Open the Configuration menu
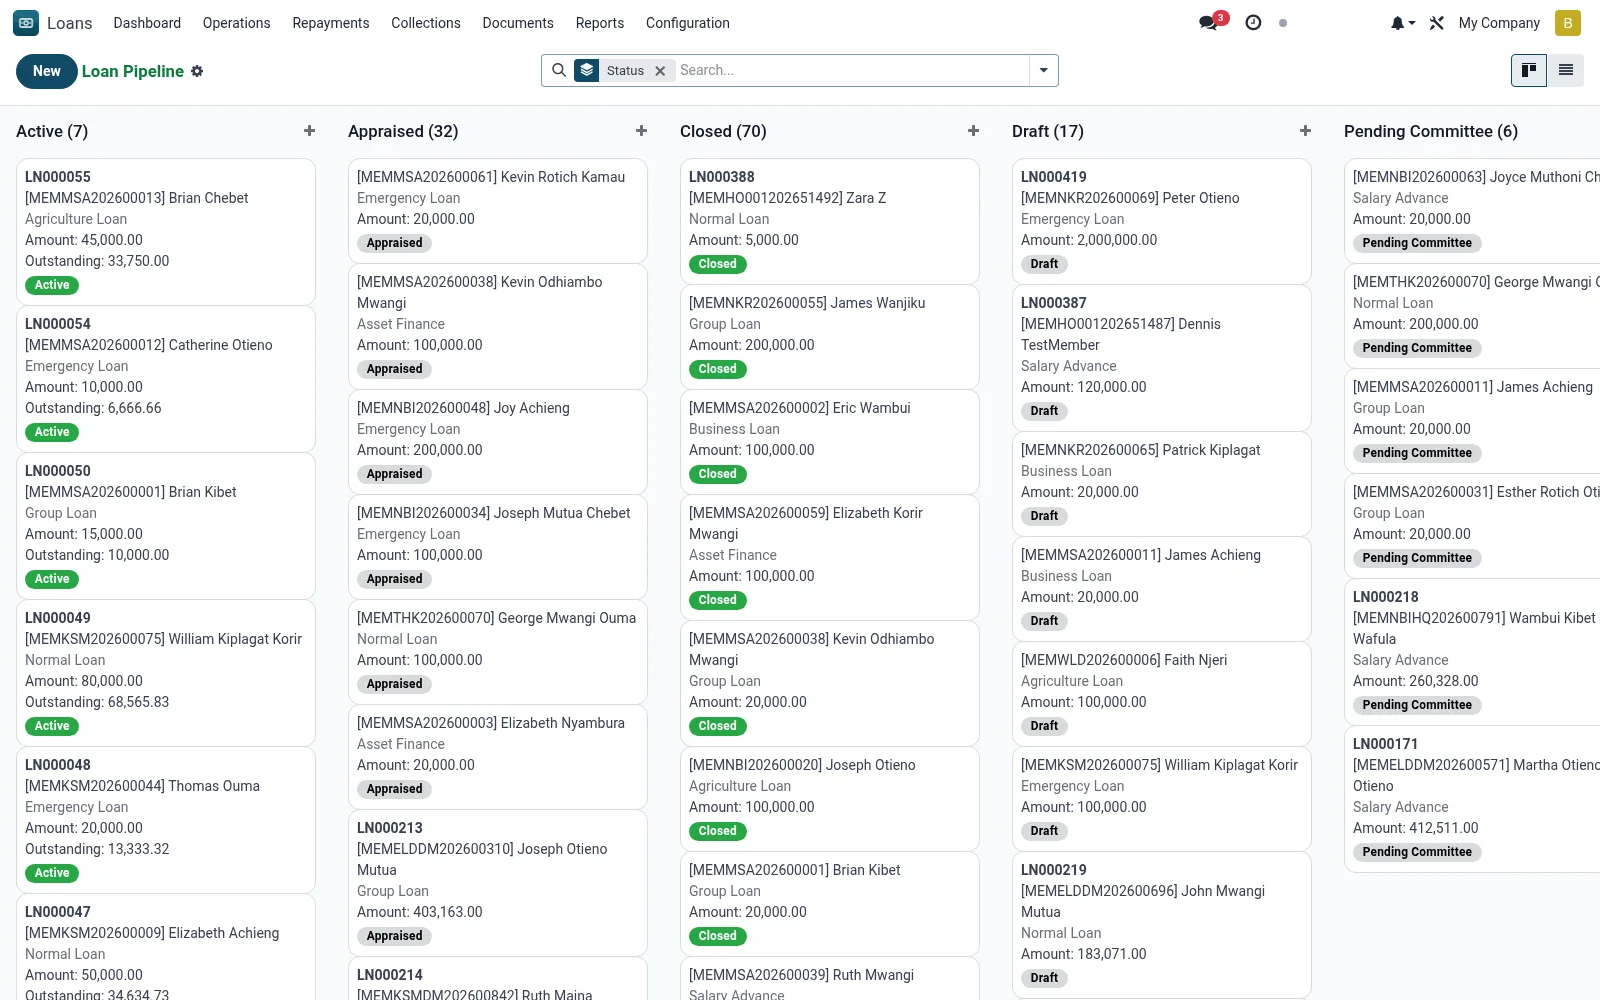The height and width of the screenshot is (1000, 1600). (688, 23)
